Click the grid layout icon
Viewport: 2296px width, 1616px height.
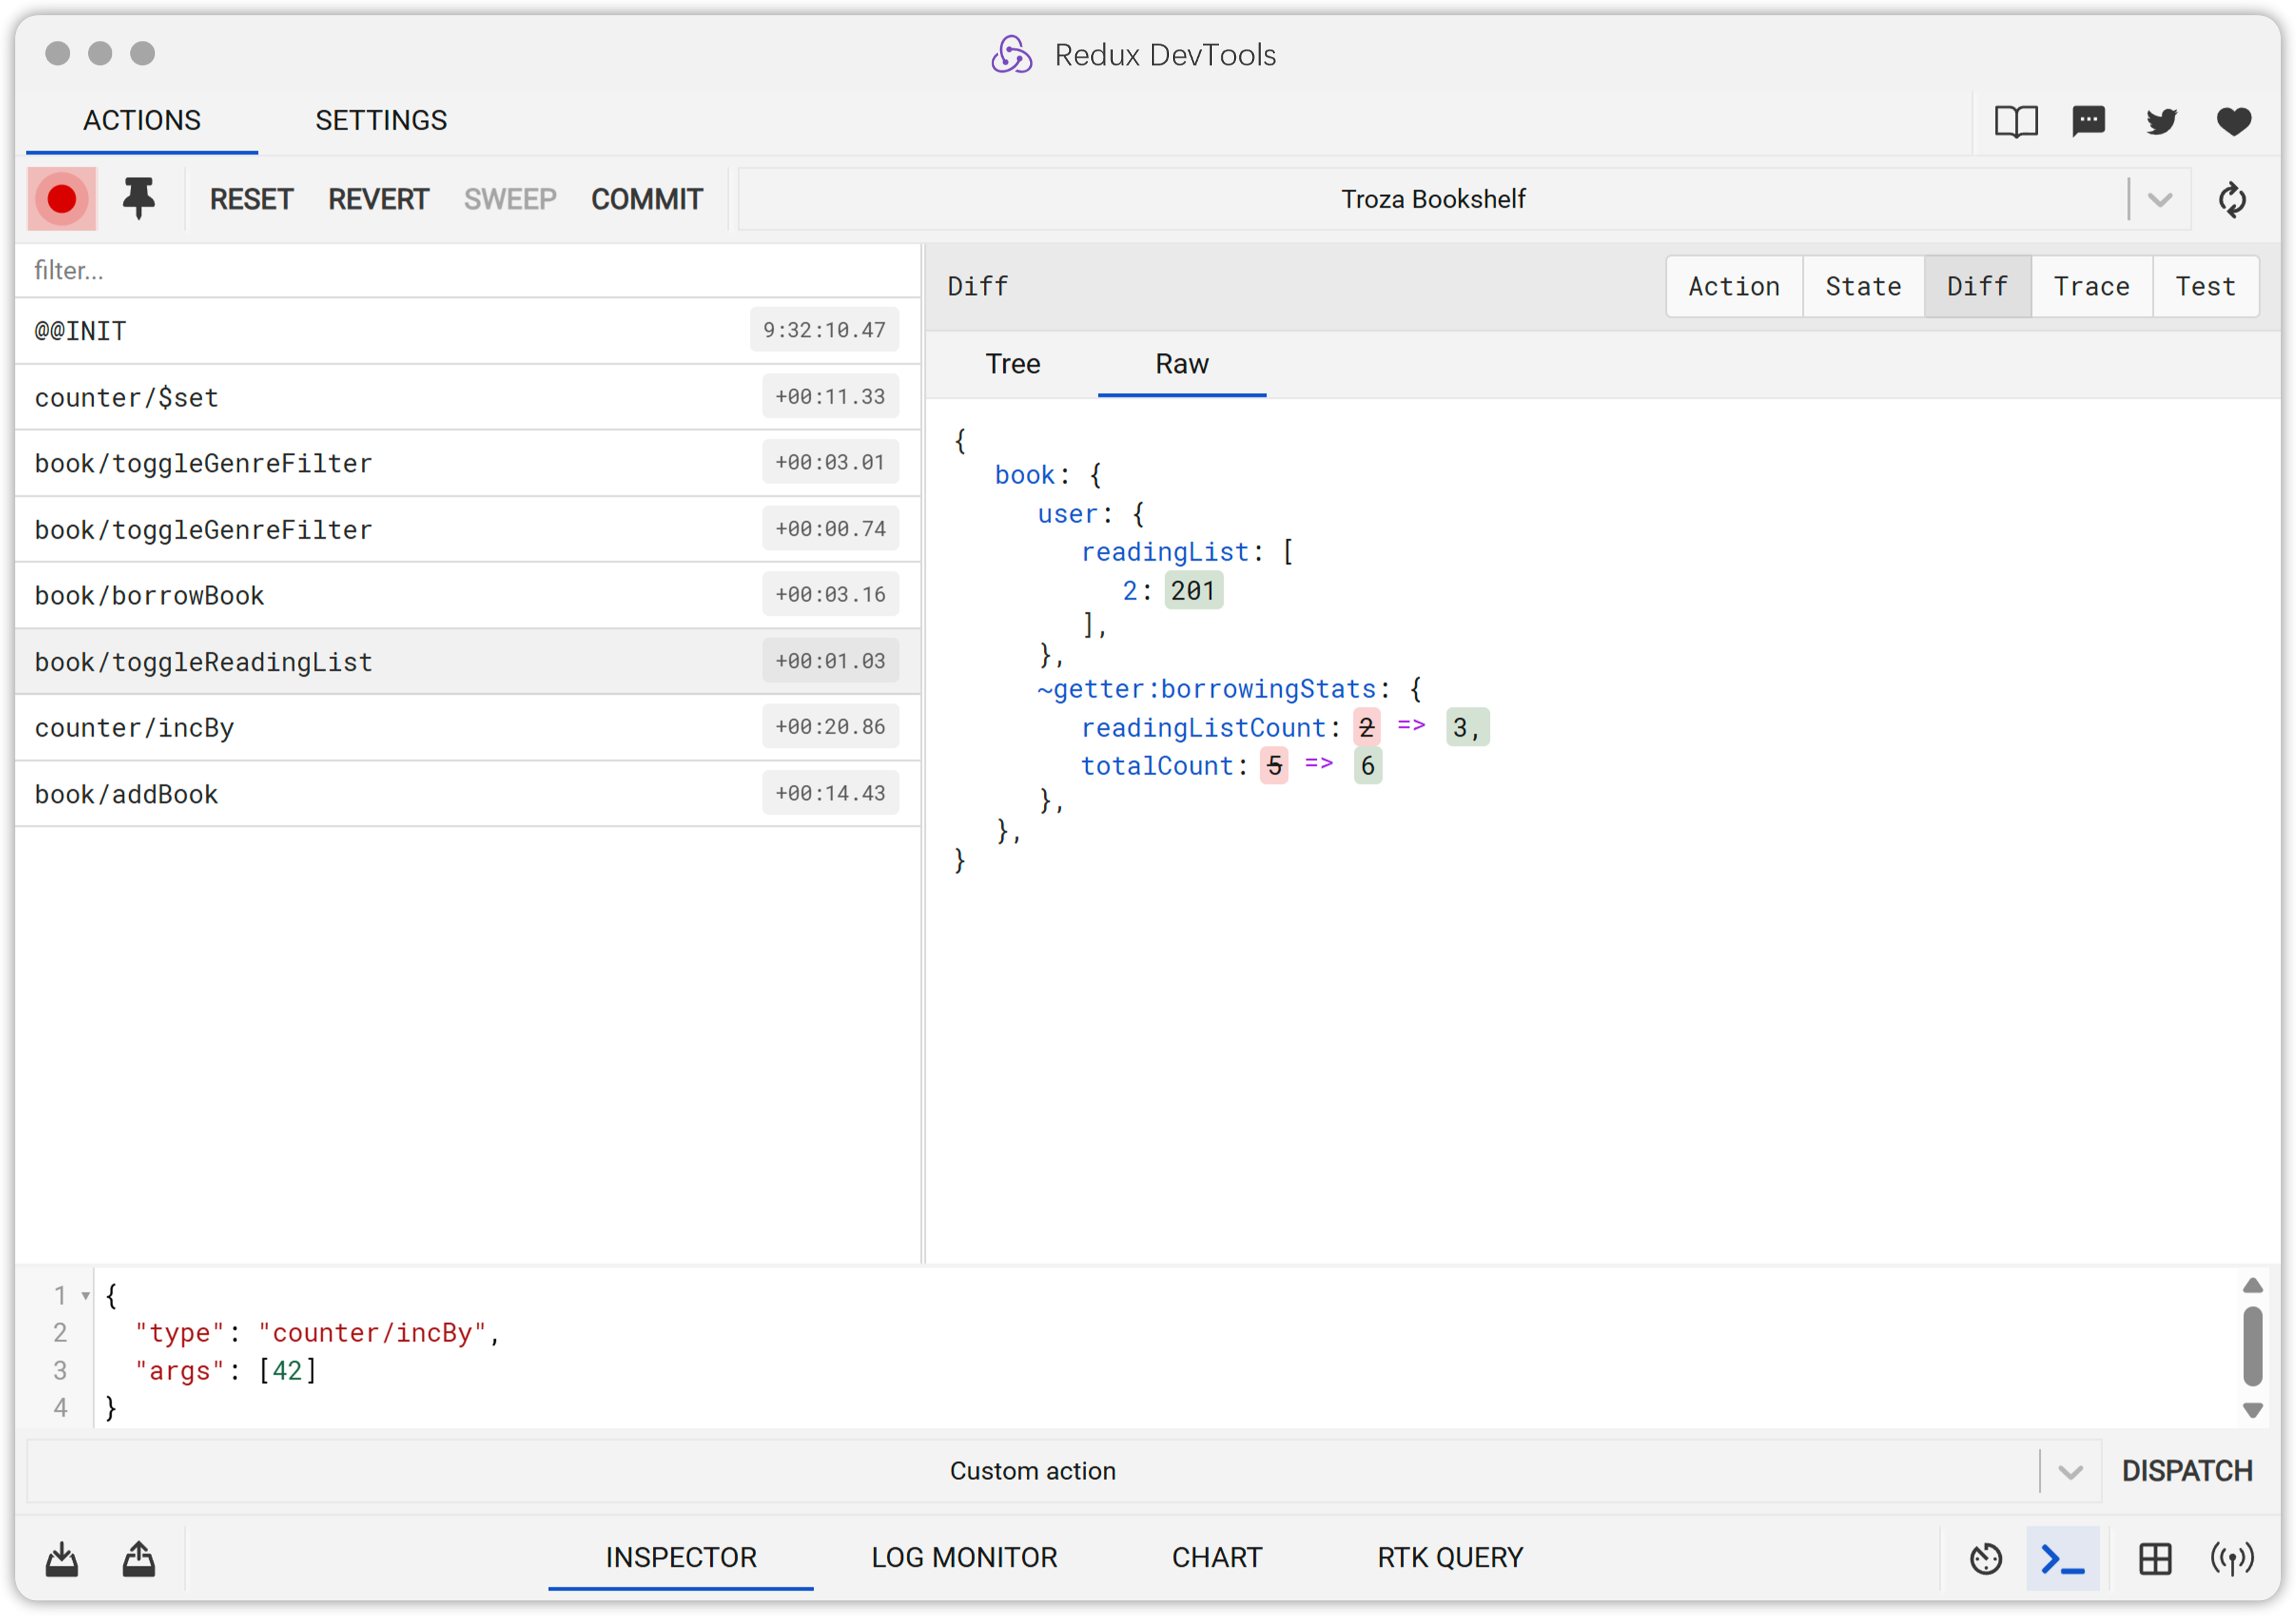pyautogui.click(x=2155, y=1557)
